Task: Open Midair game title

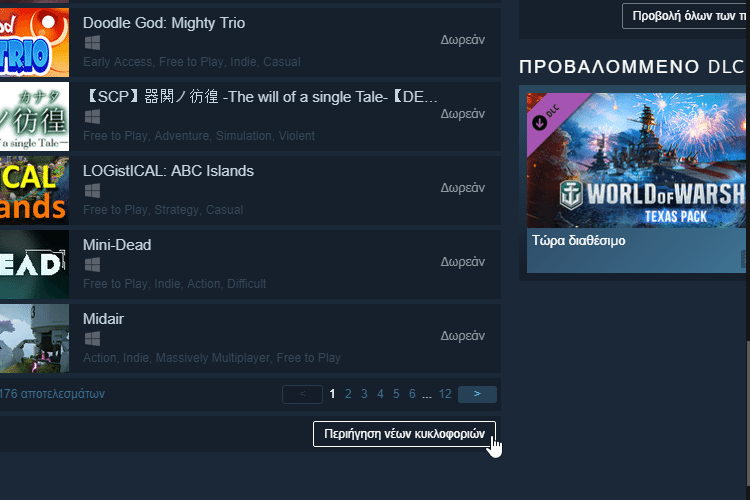Action: (x=103, y=319)
